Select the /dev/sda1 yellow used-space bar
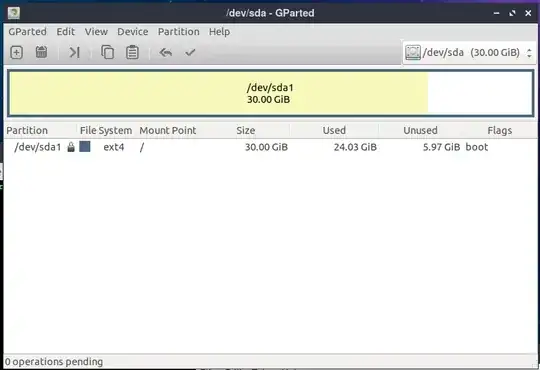Image resolution: width=540 pixels, height=370 pixels. pyautogui.click(x=218, y=93)
